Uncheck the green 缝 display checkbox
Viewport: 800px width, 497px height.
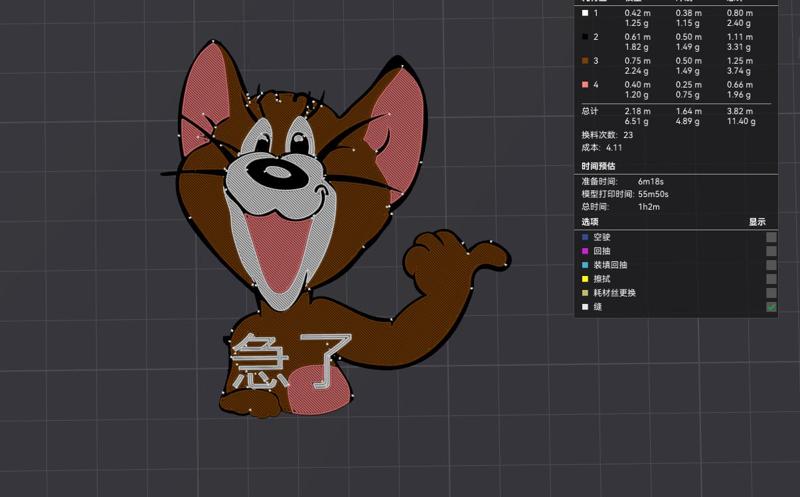(771, 307)
